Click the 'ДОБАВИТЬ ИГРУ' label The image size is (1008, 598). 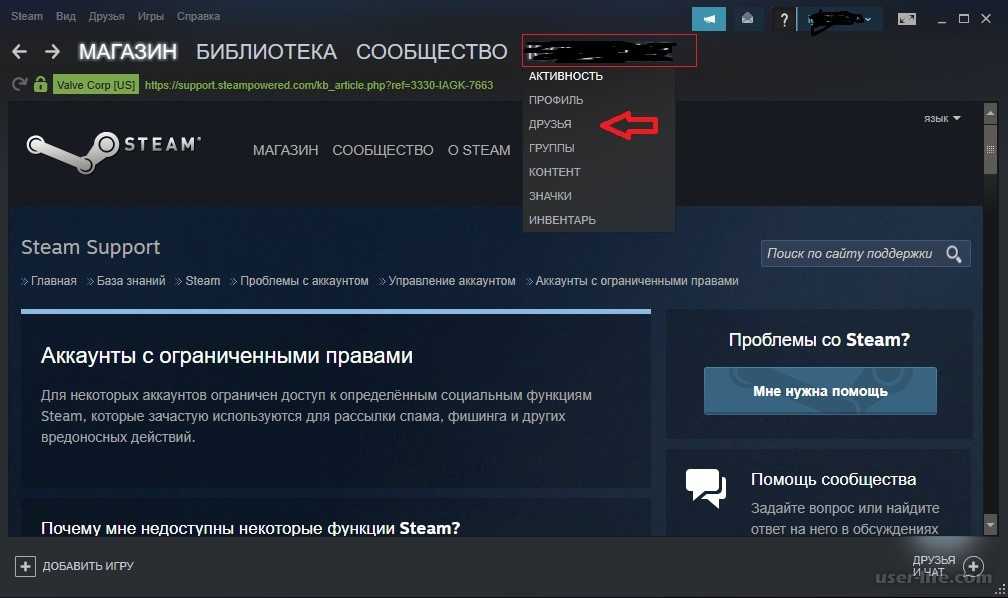88,566
